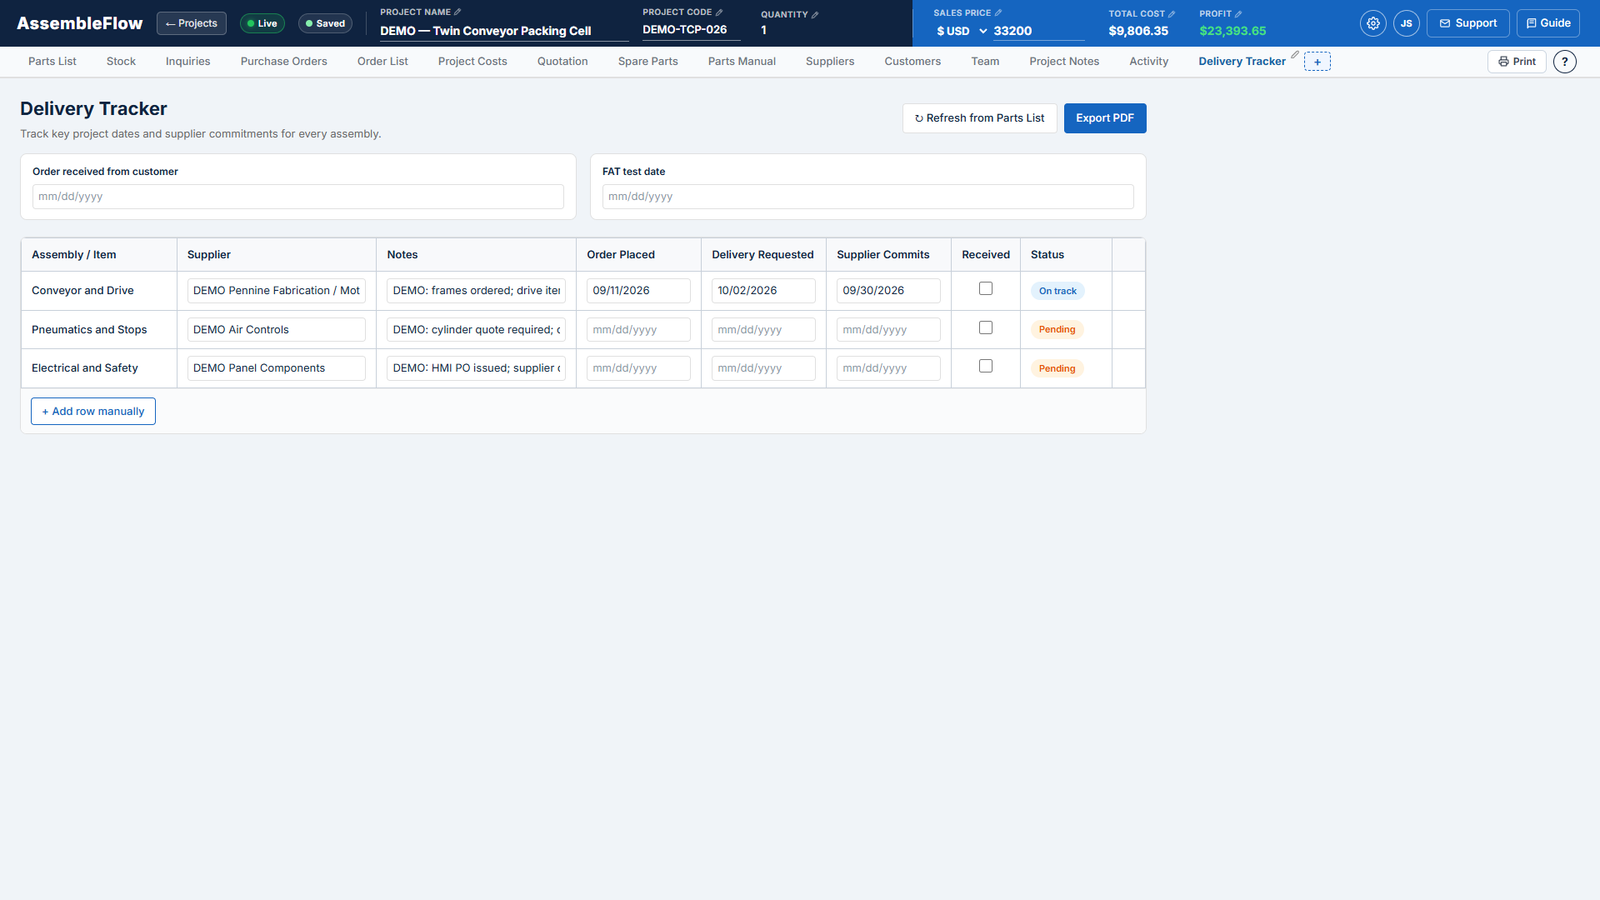The height and width of the screenshot is (900, 1600).
Task: View the Activity tab
Action: (x=1149, y=62)
